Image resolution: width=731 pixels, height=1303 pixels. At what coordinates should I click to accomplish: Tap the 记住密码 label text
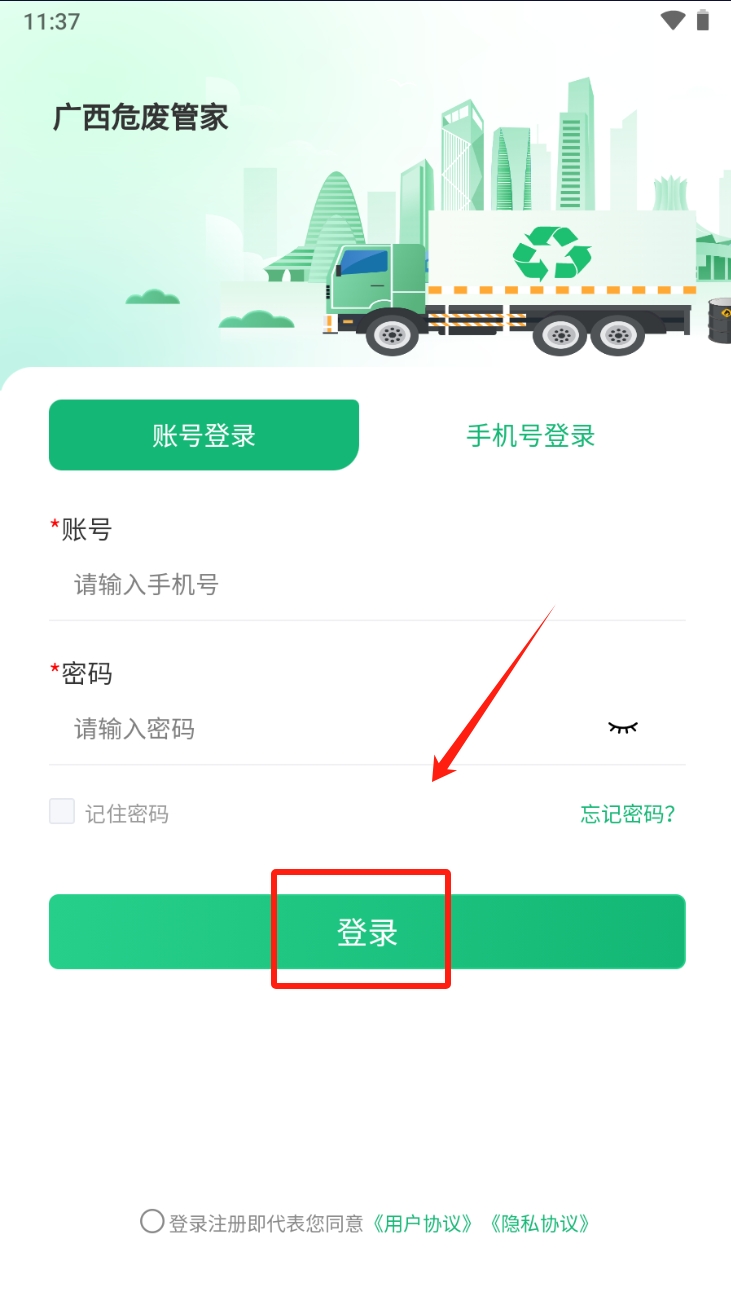tap(127, 814)
